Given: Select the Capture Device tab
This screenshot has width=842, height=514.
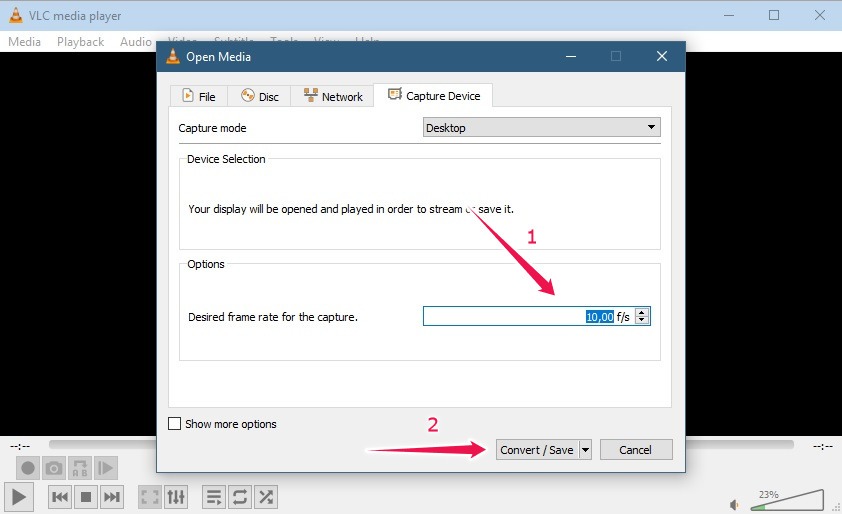Looking at the screenshot, I should point(433,96).
